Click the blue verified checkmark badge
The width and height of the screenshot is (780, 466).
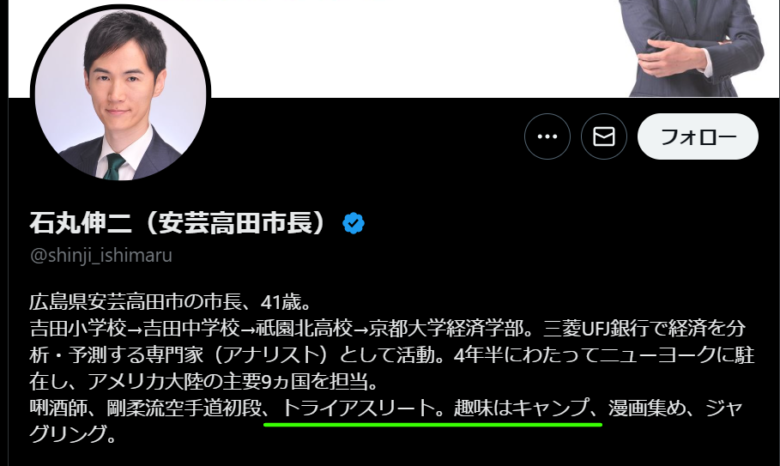click(354, 223)
